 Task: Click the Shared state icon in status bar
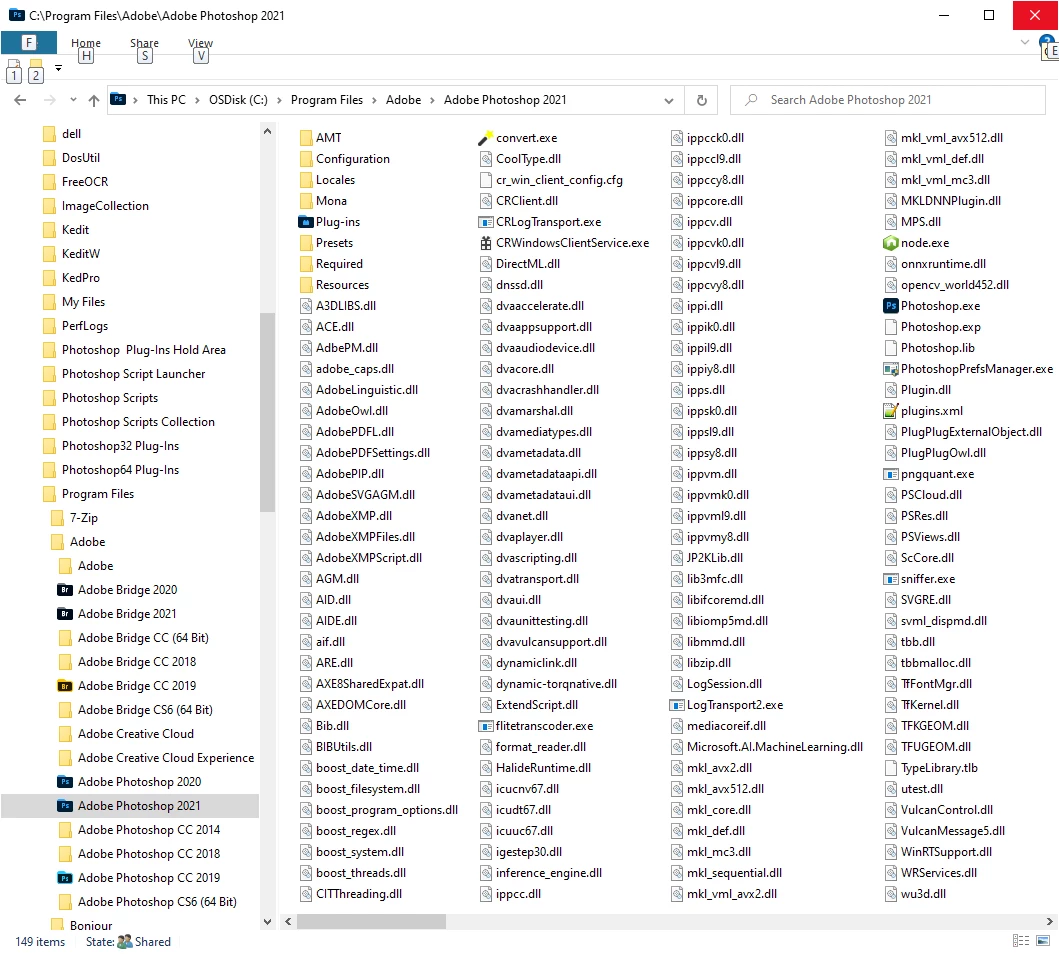coord(124,941)
